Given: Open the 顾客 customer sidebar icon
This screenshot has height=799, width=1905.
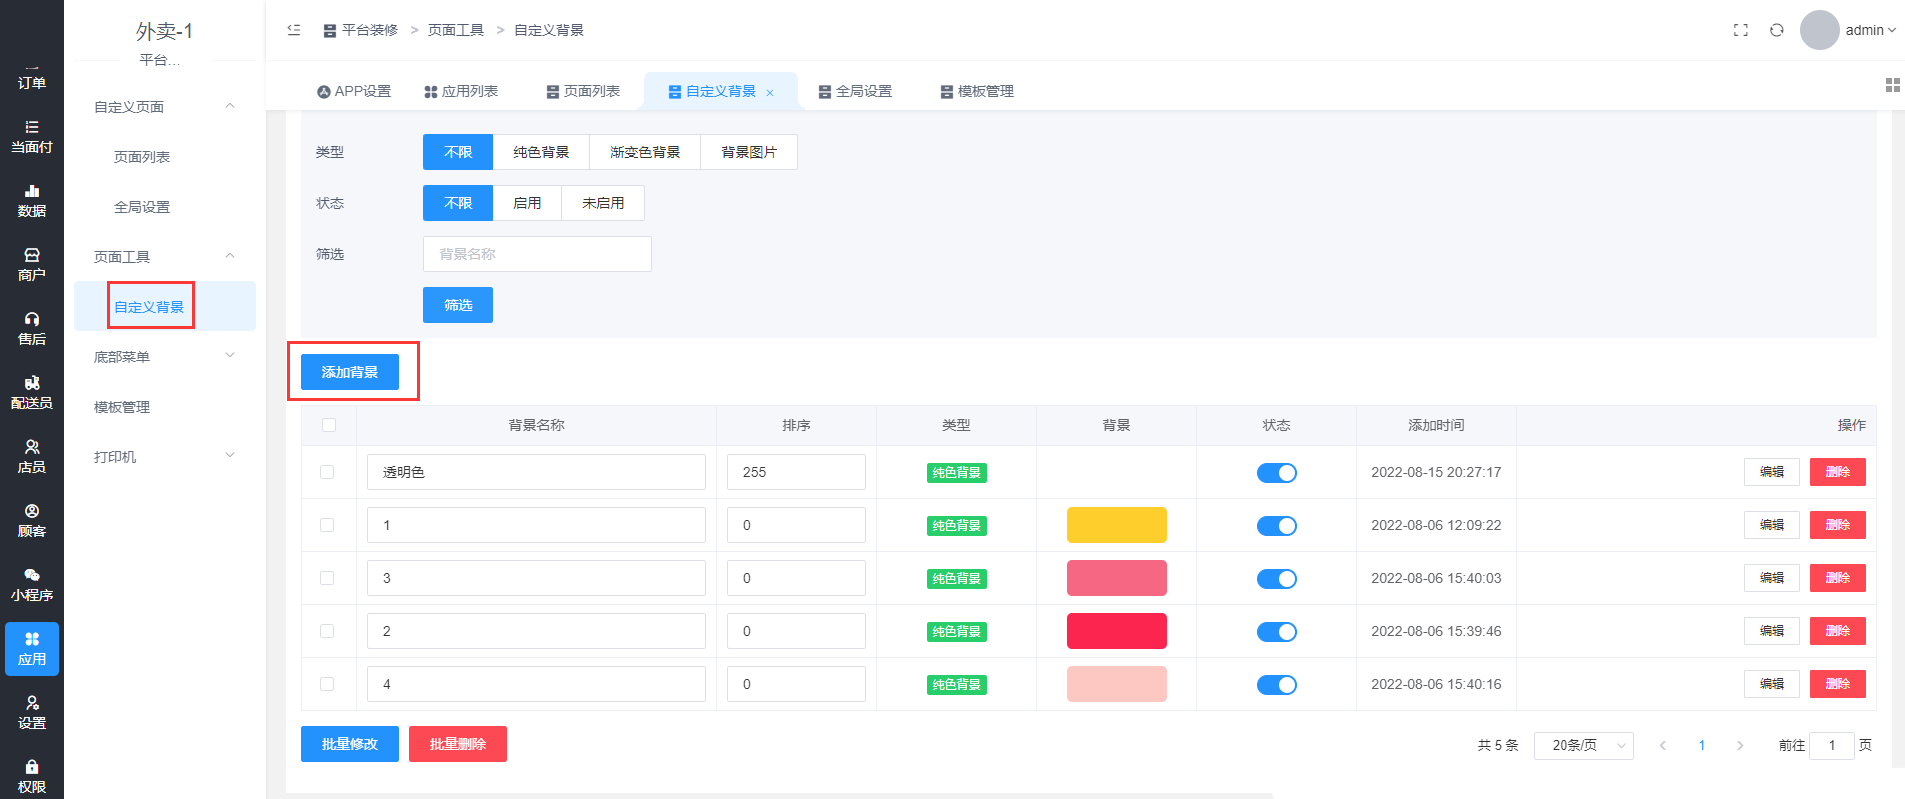Looking at the screenshot, I should point(32,521).
